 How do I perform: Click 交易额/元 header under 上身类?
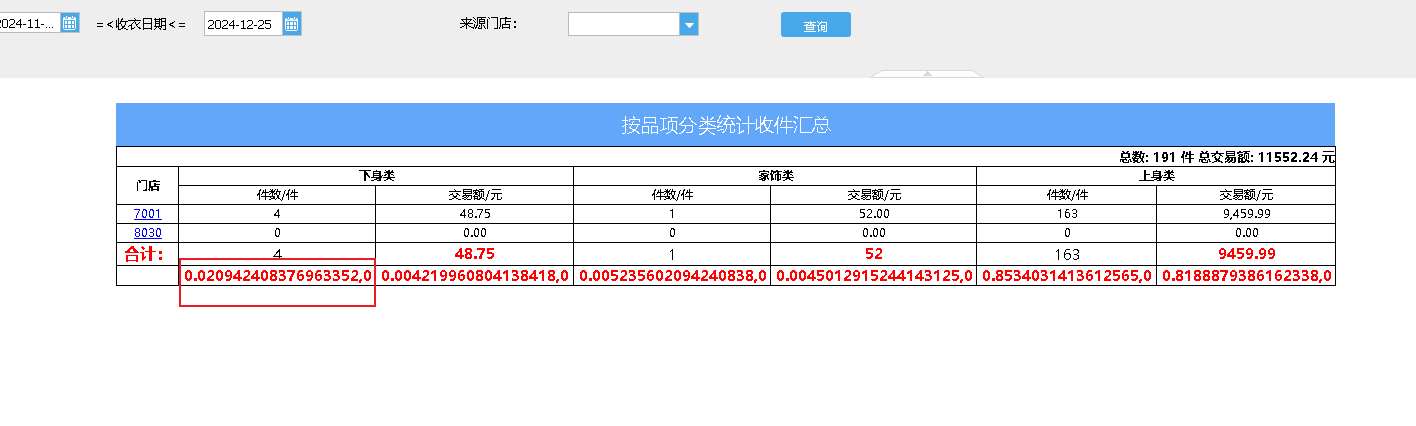tap(1246, 195)
